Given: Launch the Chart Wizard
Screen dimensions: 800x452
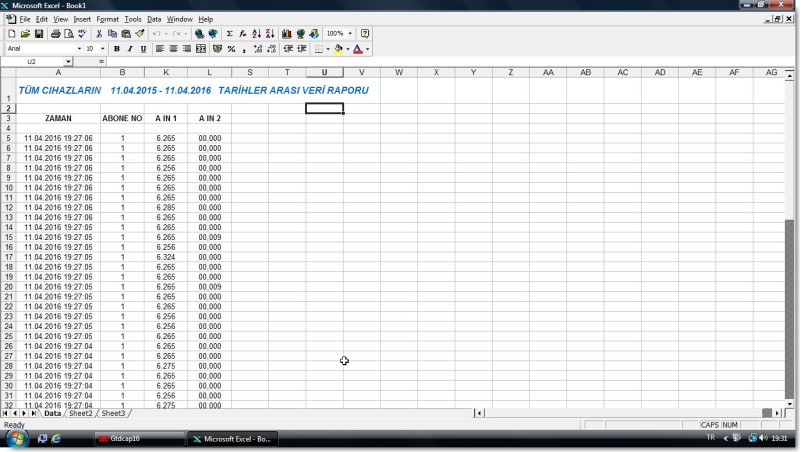Looking at the screenshot, I should 287,34.
